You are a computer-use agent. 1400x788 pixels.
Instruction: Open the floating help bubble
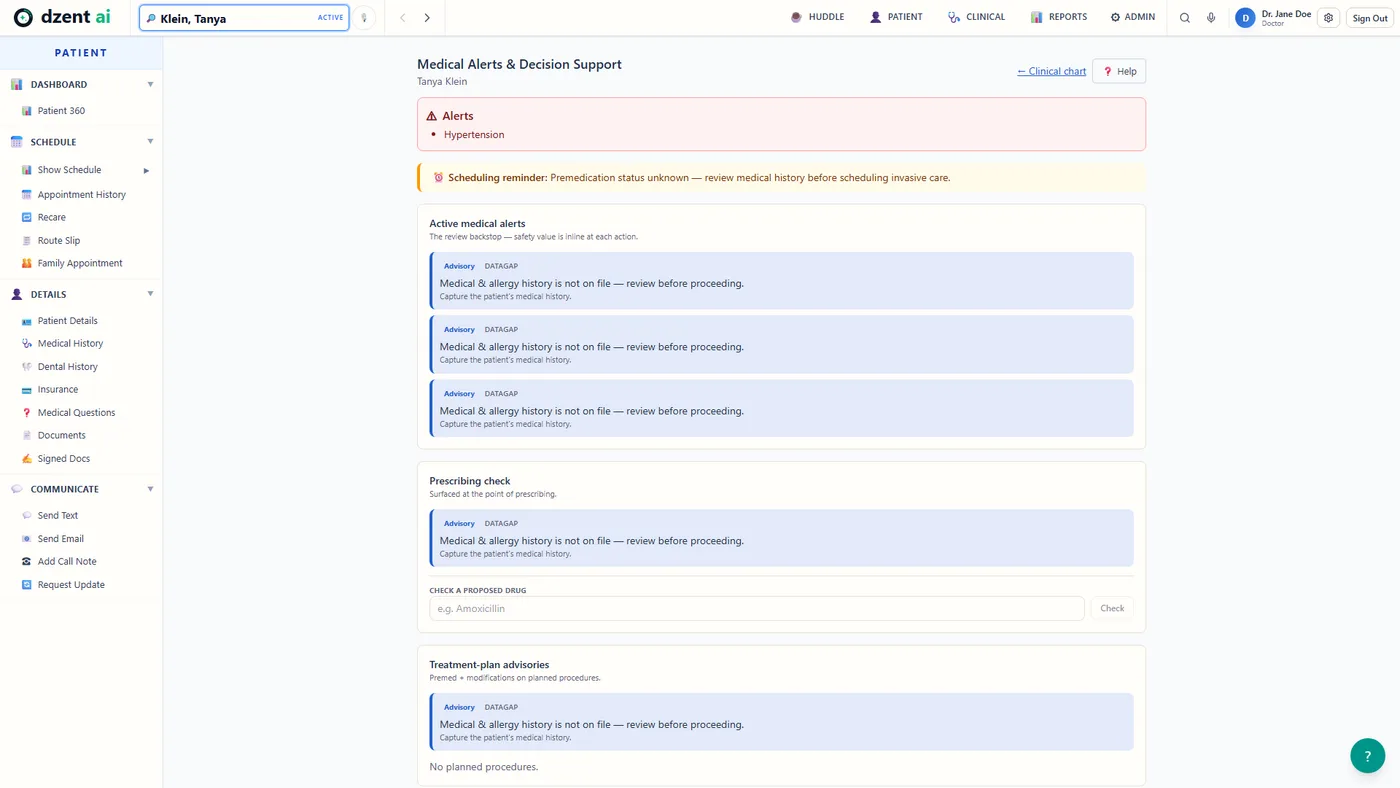pyautogui.click(x=1367, y=756)
